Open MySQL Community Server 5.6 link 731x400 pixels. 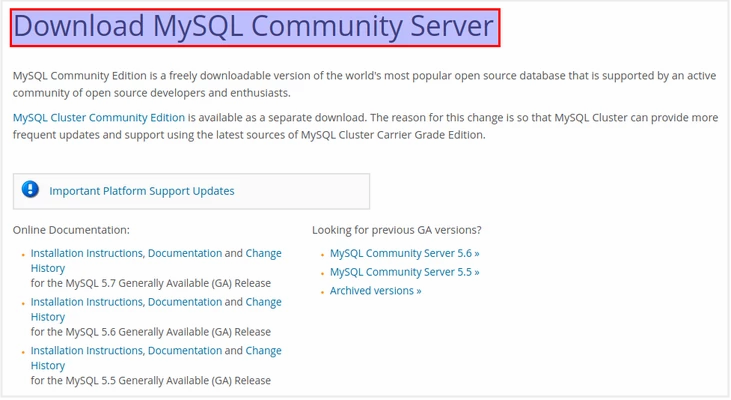pyautogui.click(x=405, y=253)
